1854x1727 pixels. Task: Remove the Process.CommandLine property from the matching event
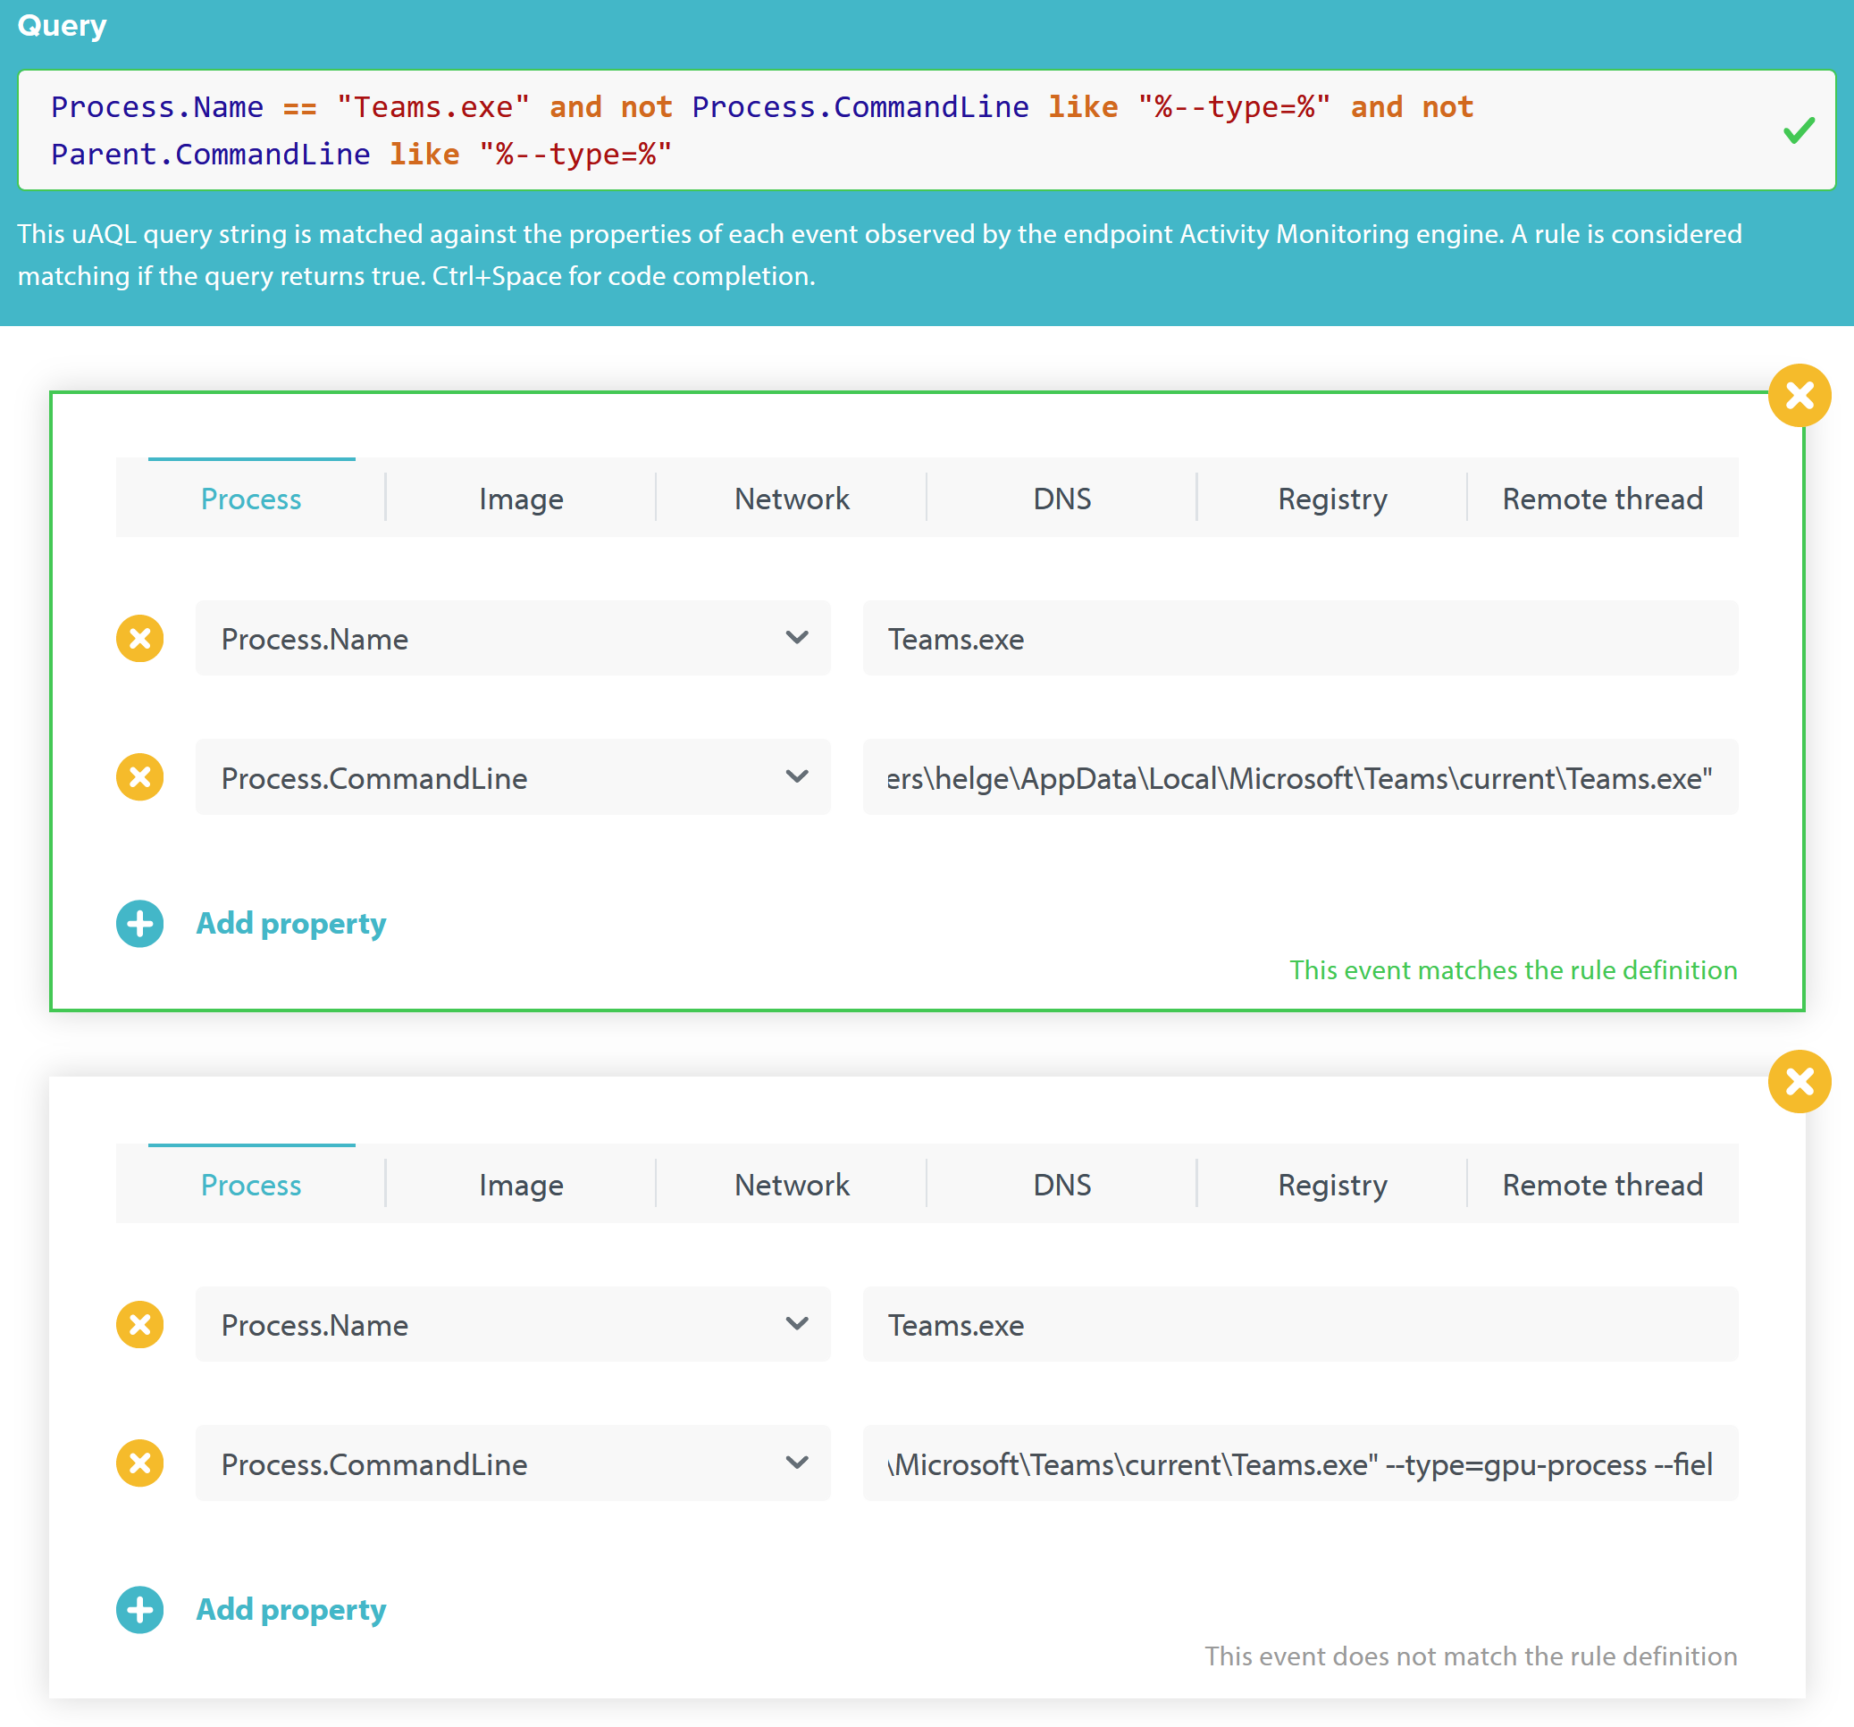[140, 777]
